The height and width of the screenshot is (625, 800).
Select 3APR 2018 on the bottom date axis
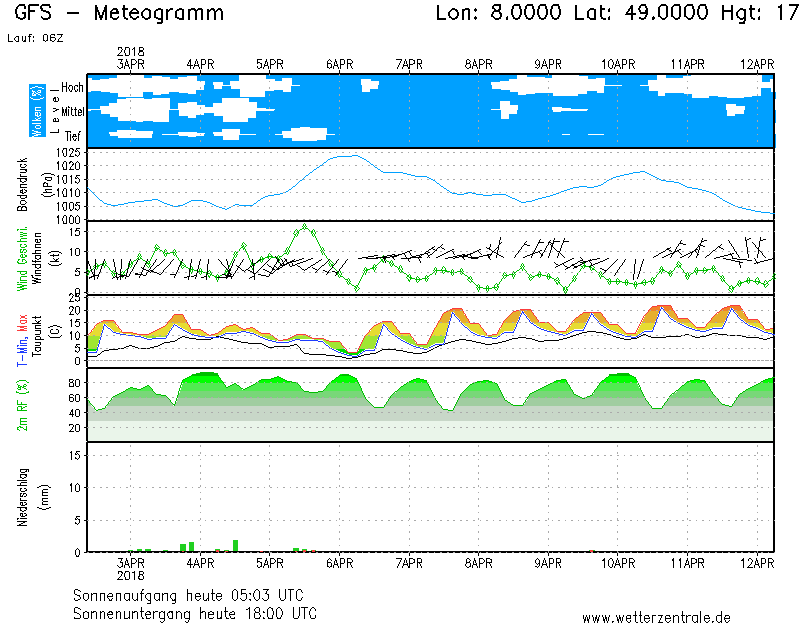coord(131,569)
